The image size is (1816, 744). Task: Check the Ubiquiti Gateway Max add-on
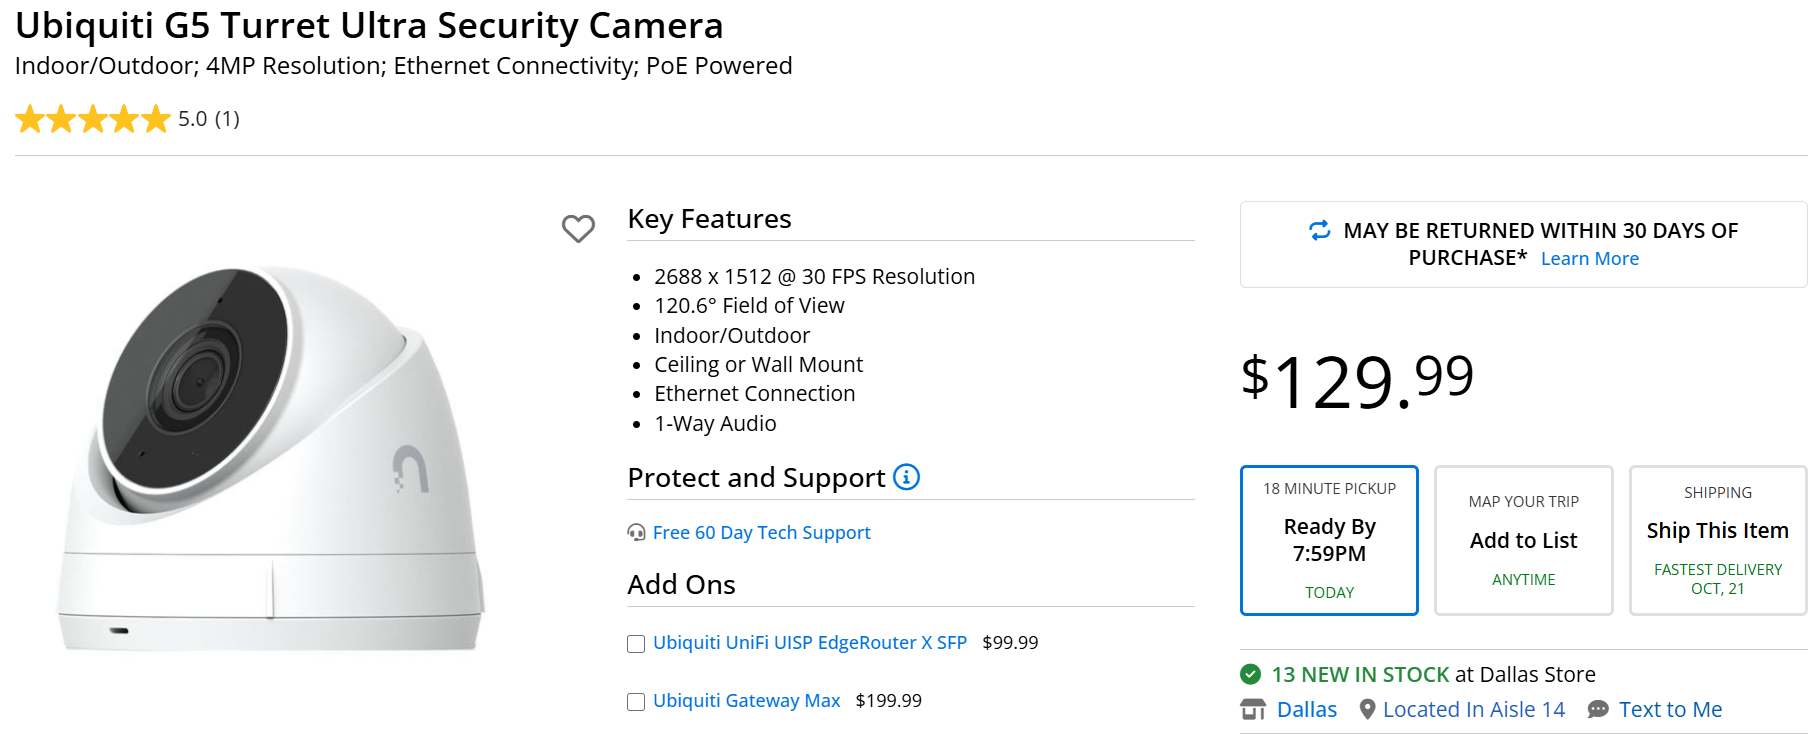click(636, 702)
